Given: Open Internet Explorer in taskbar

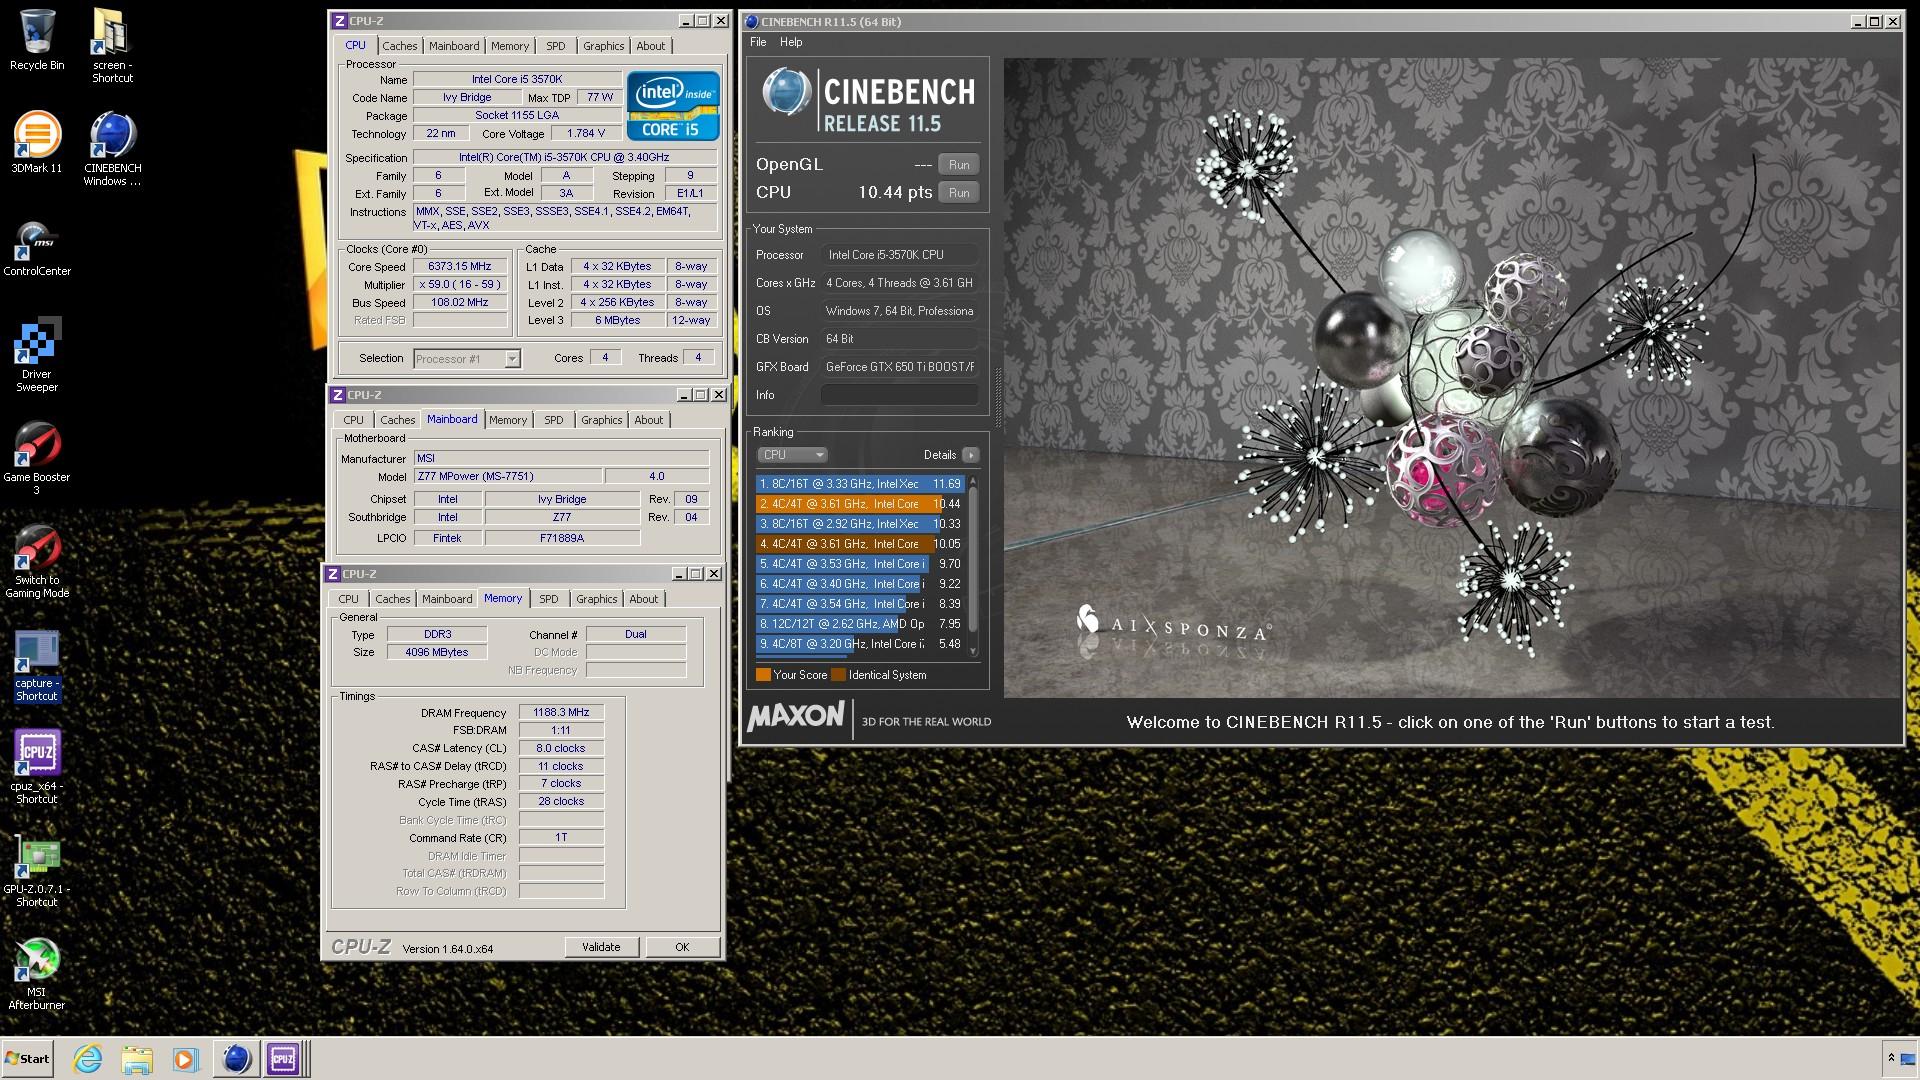Looking at the screenshot, I should point(88,1059).
